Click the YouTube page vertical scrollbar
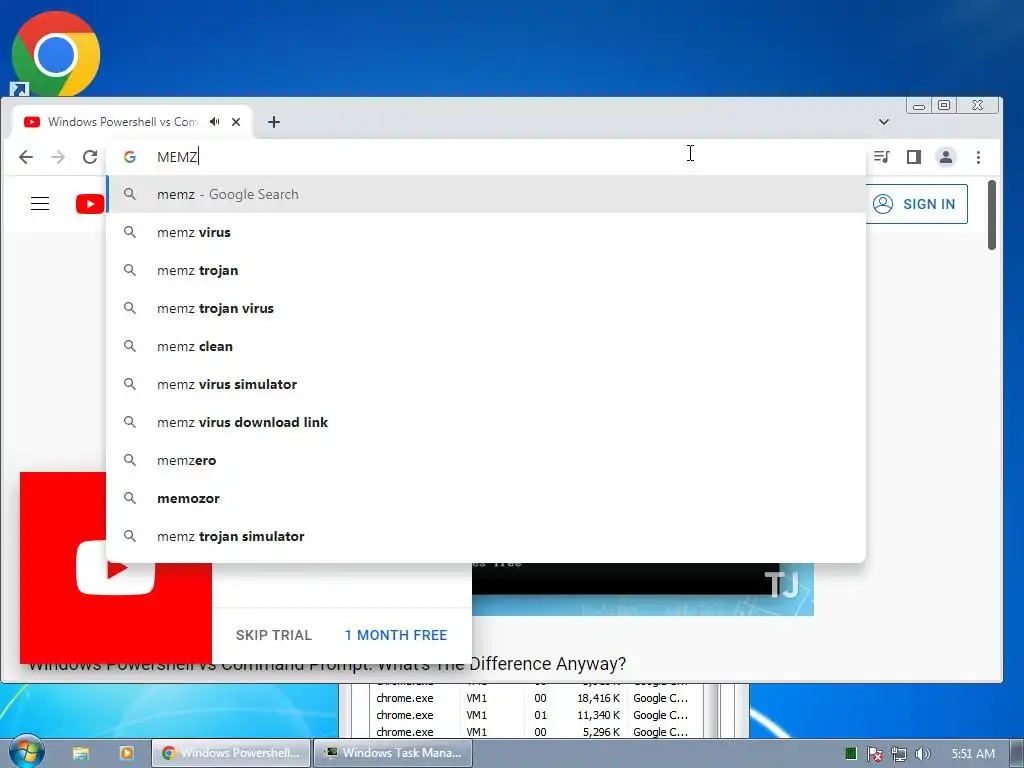The image size is (1024, 768). pyautogui.click(x=991, y=215)
